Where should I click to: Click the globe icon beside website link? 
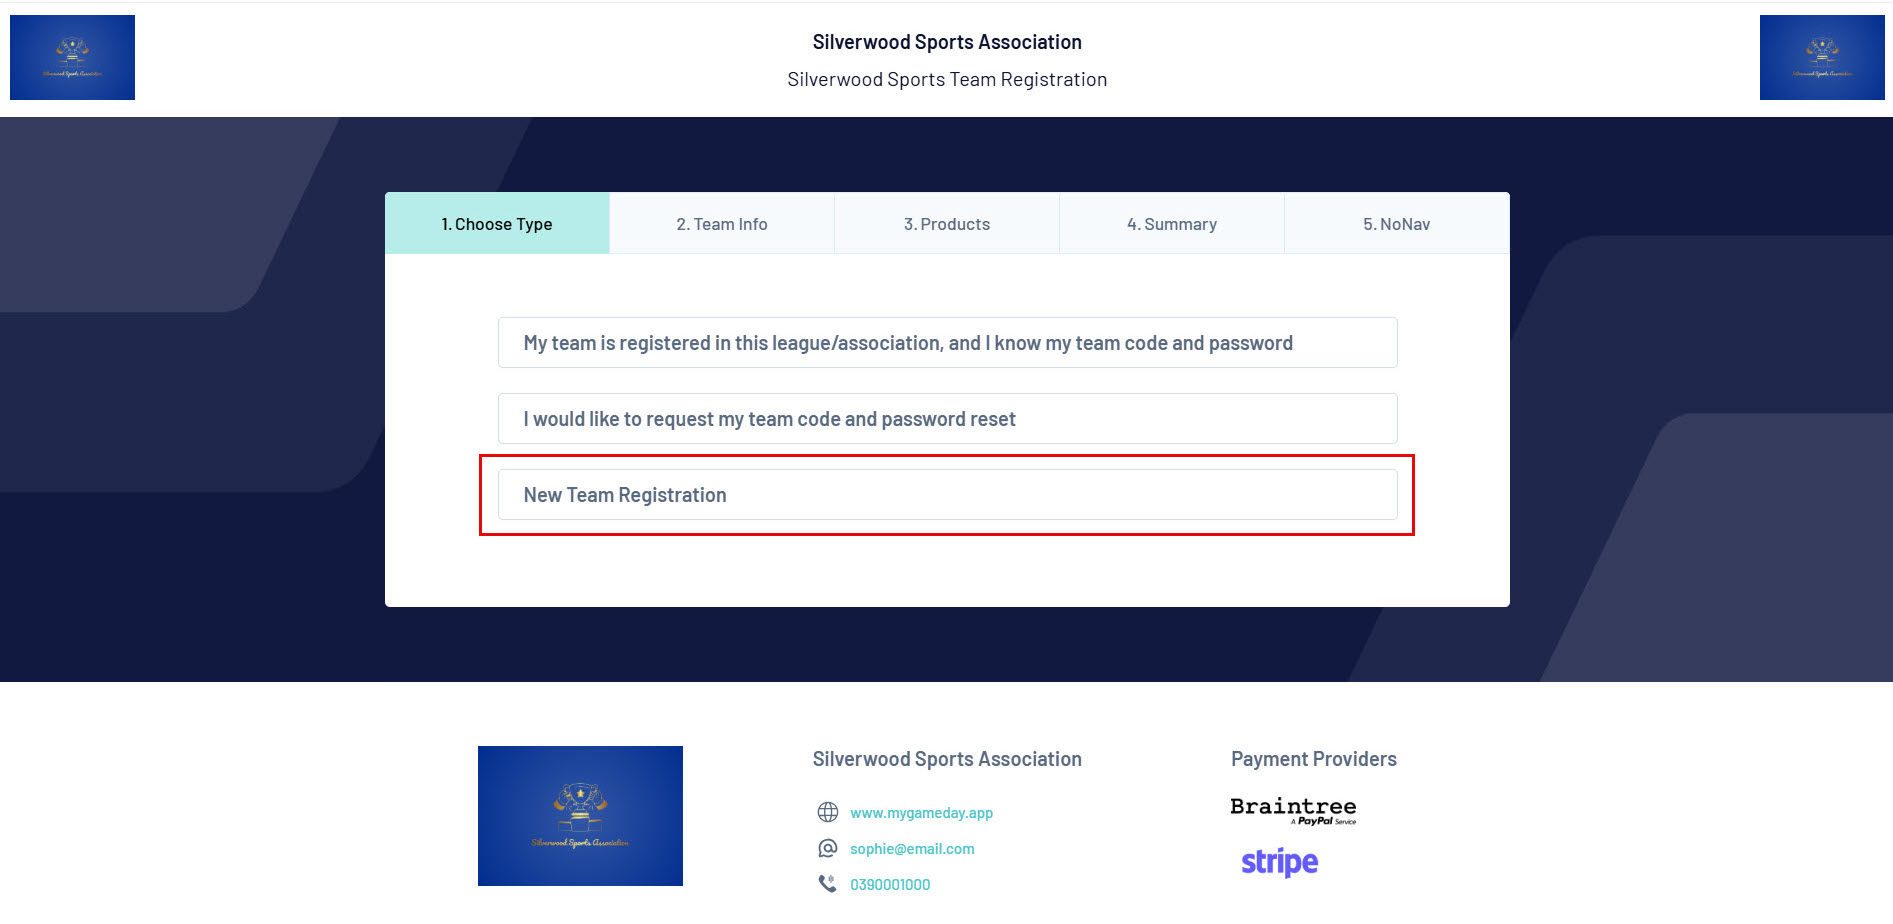828,812
